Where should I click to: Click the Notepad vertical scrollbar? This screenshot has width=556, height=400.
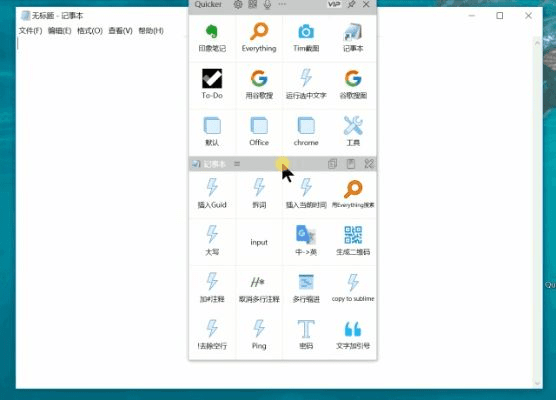coord(537,212)
